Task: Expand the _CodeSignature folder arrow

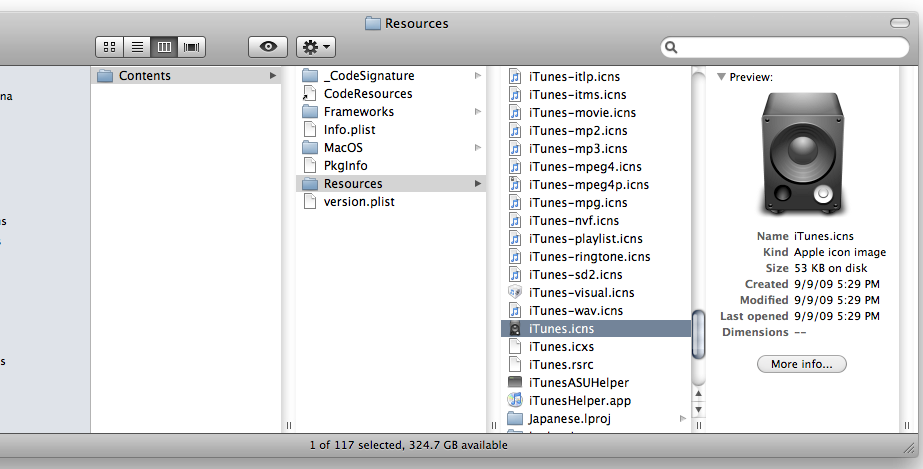Action: tap(477, 75)
